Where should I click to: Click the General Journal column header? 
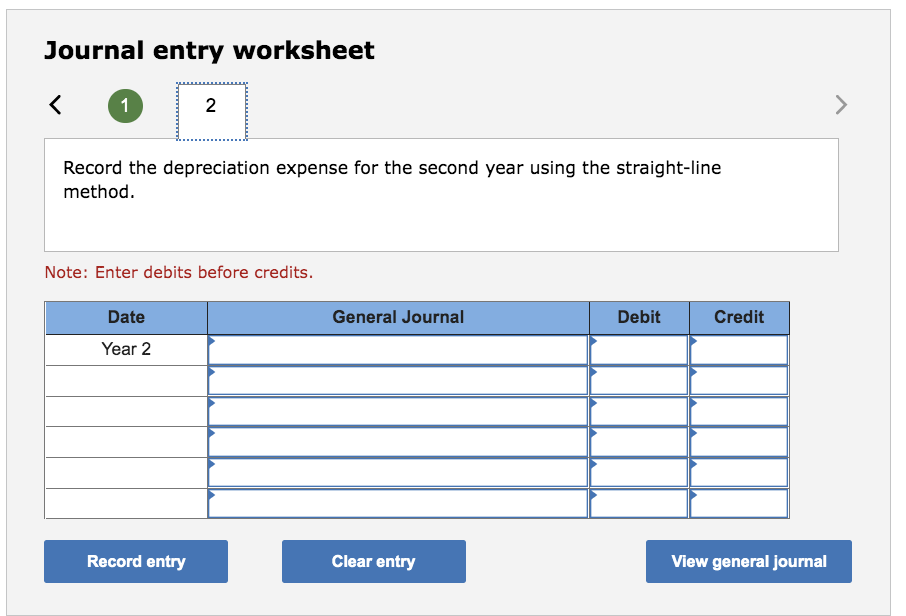coord(397,317)
